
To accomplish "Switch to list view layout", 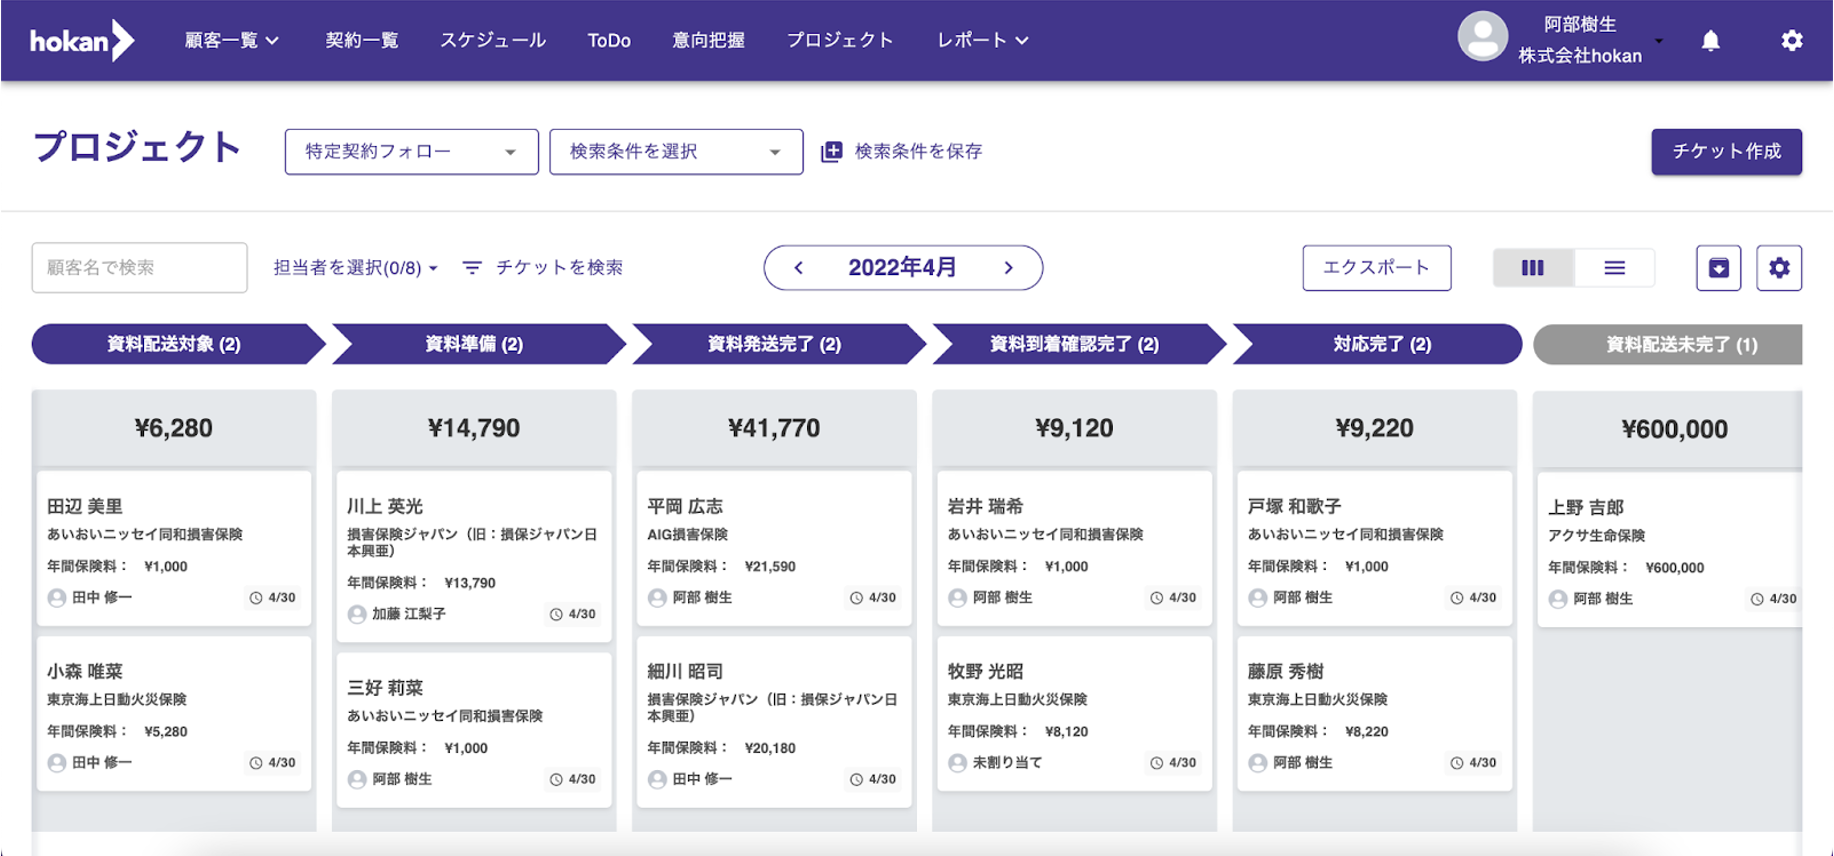I will pos(1614,268).
